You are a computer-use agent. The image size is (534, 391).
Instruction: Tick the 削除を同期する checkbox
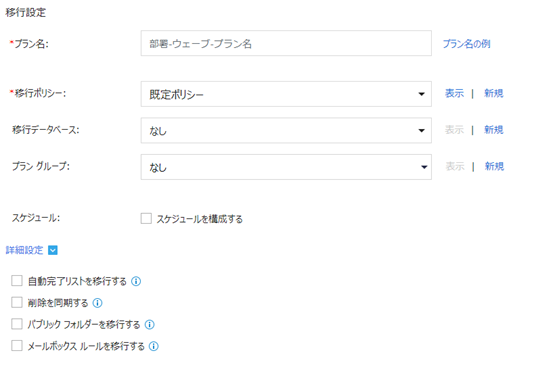(x=17, y=302)
